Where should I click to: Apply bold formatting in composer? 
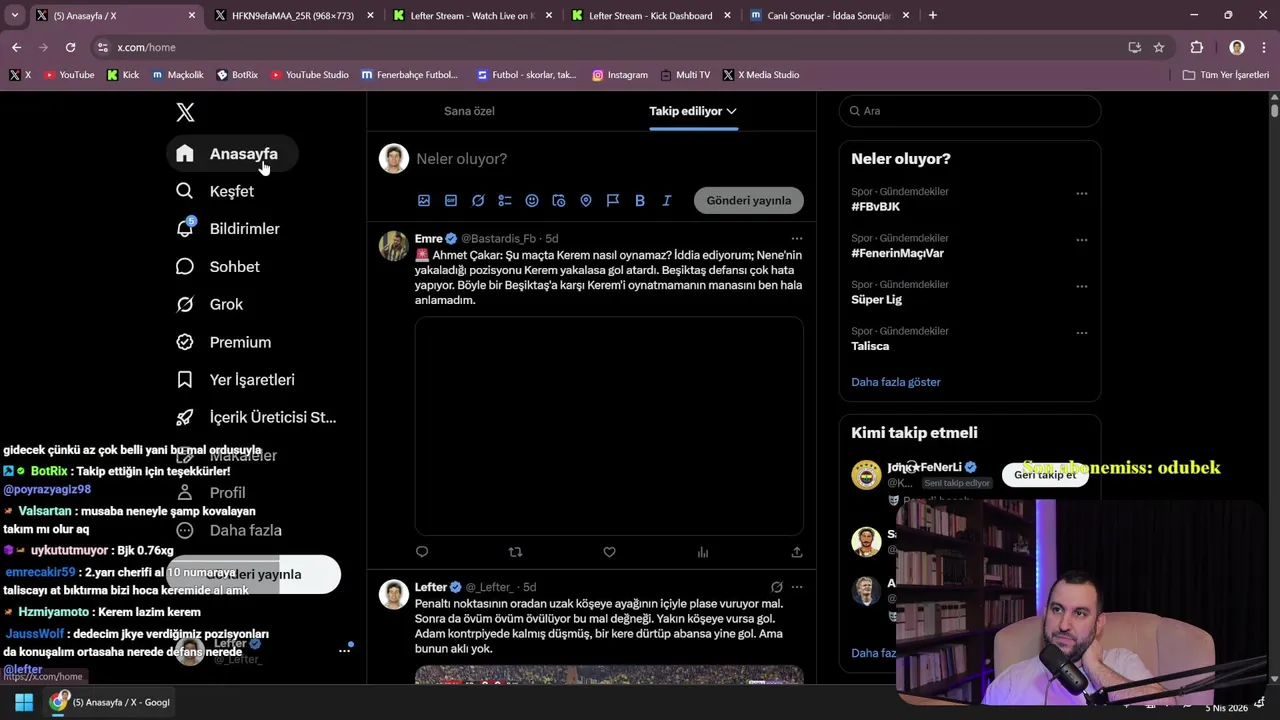pos(640,200)
